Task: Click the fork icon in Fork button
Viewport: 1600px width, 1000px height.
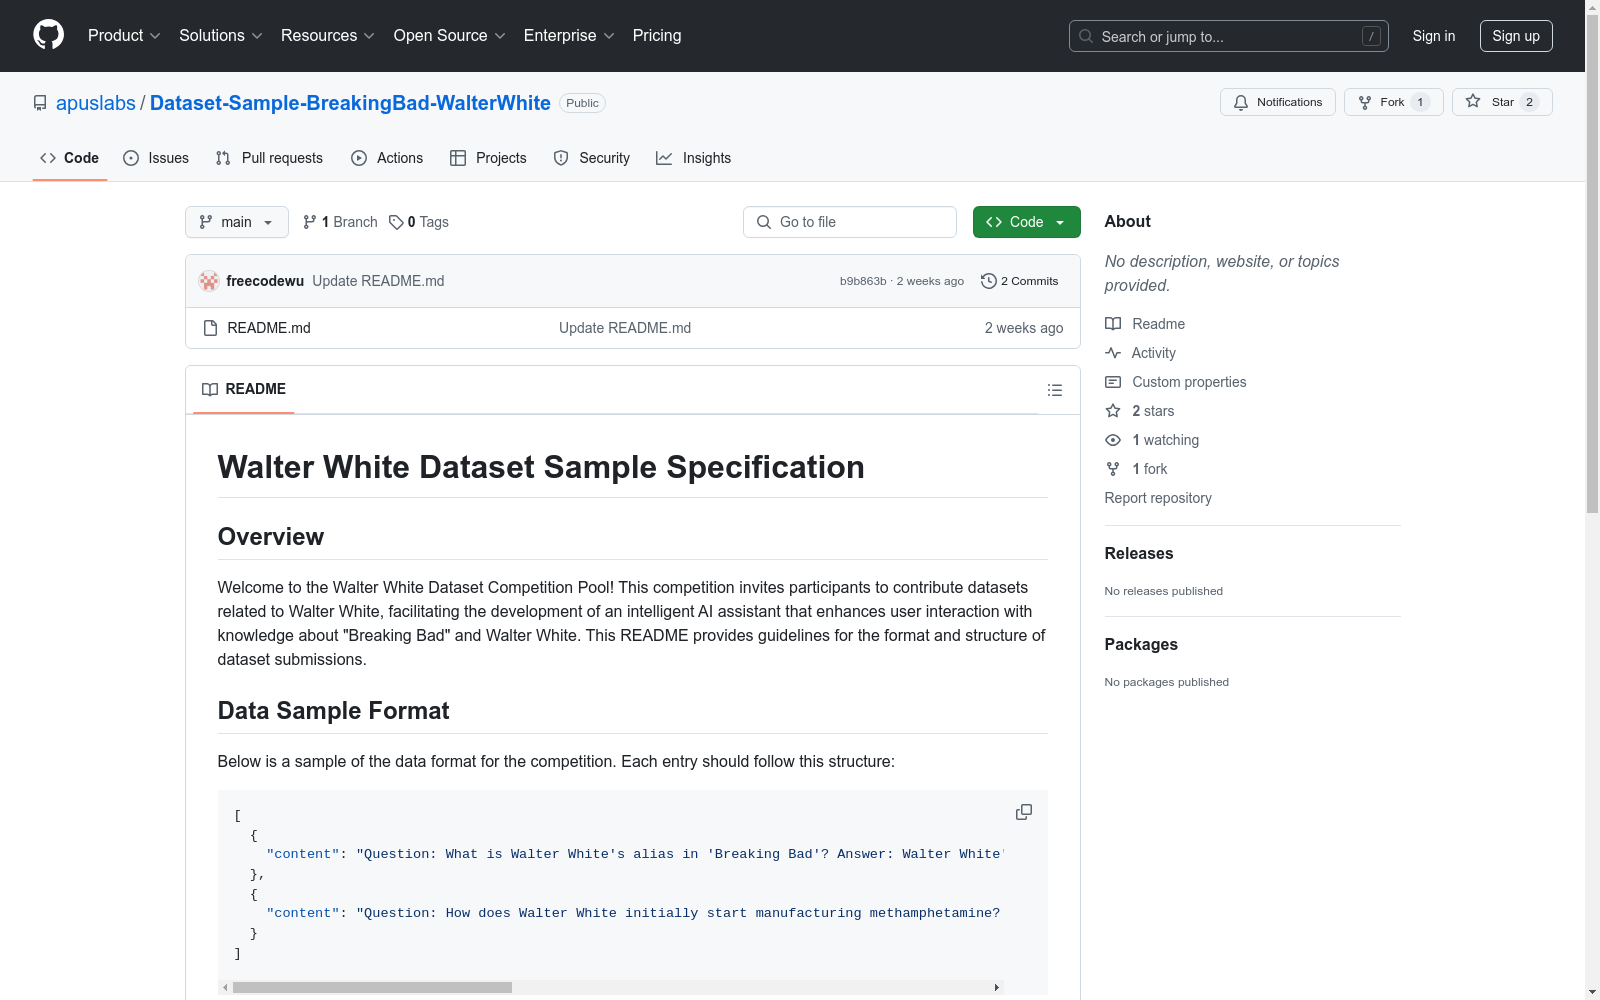Action: (1365, 102)
